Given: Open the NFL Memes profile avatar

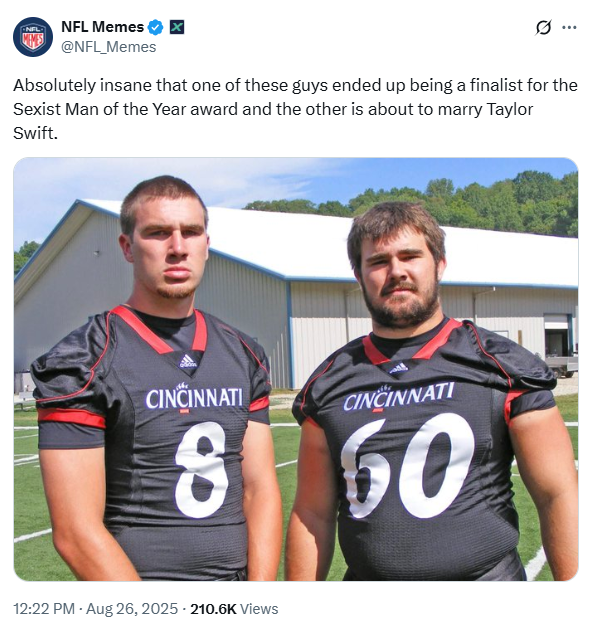Looking at the screenshot, I should coord(33,37).
